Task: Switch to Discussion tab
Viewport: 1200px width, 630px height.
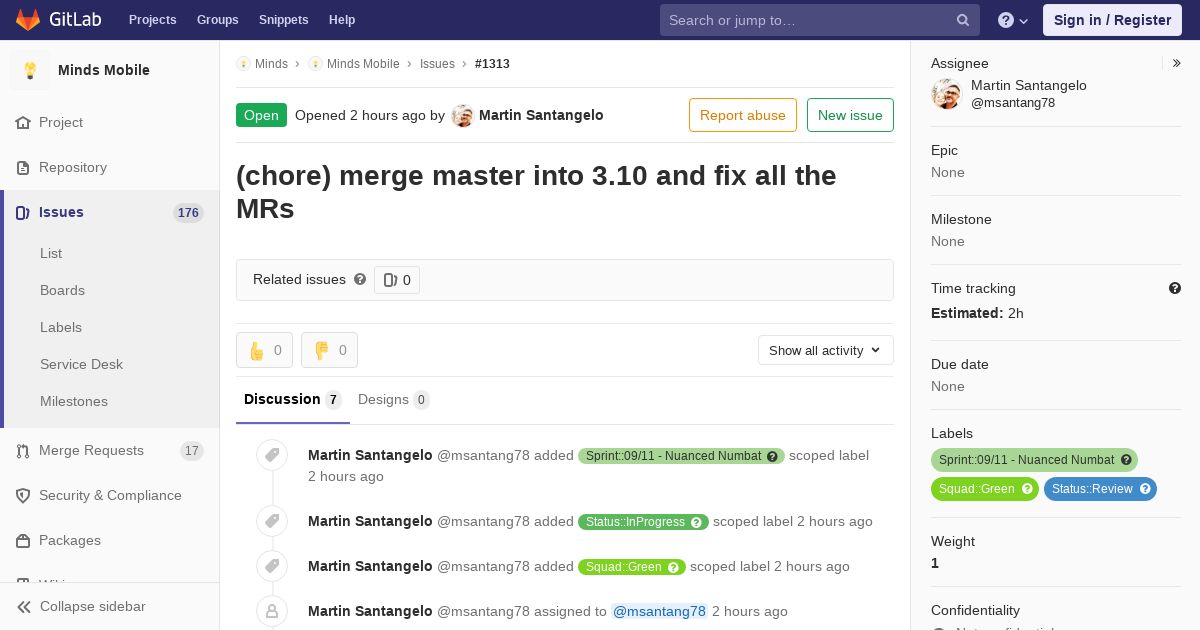Action: (292, 400)
